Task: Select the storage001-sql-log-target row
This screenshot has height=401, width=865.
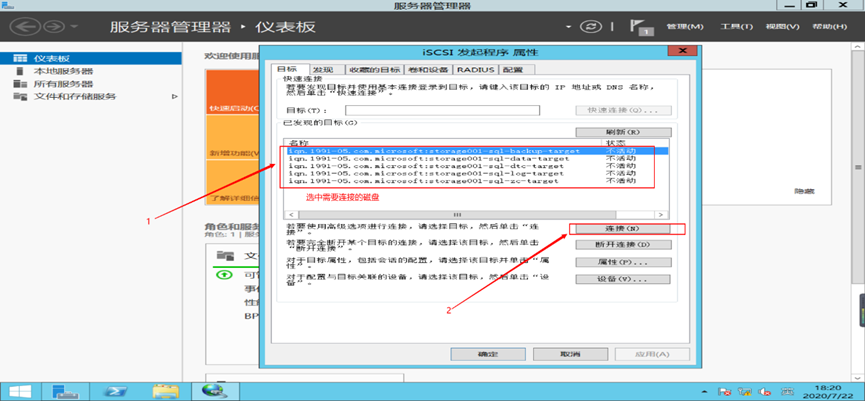Action: pyautogui.click(x=478, y=173)
